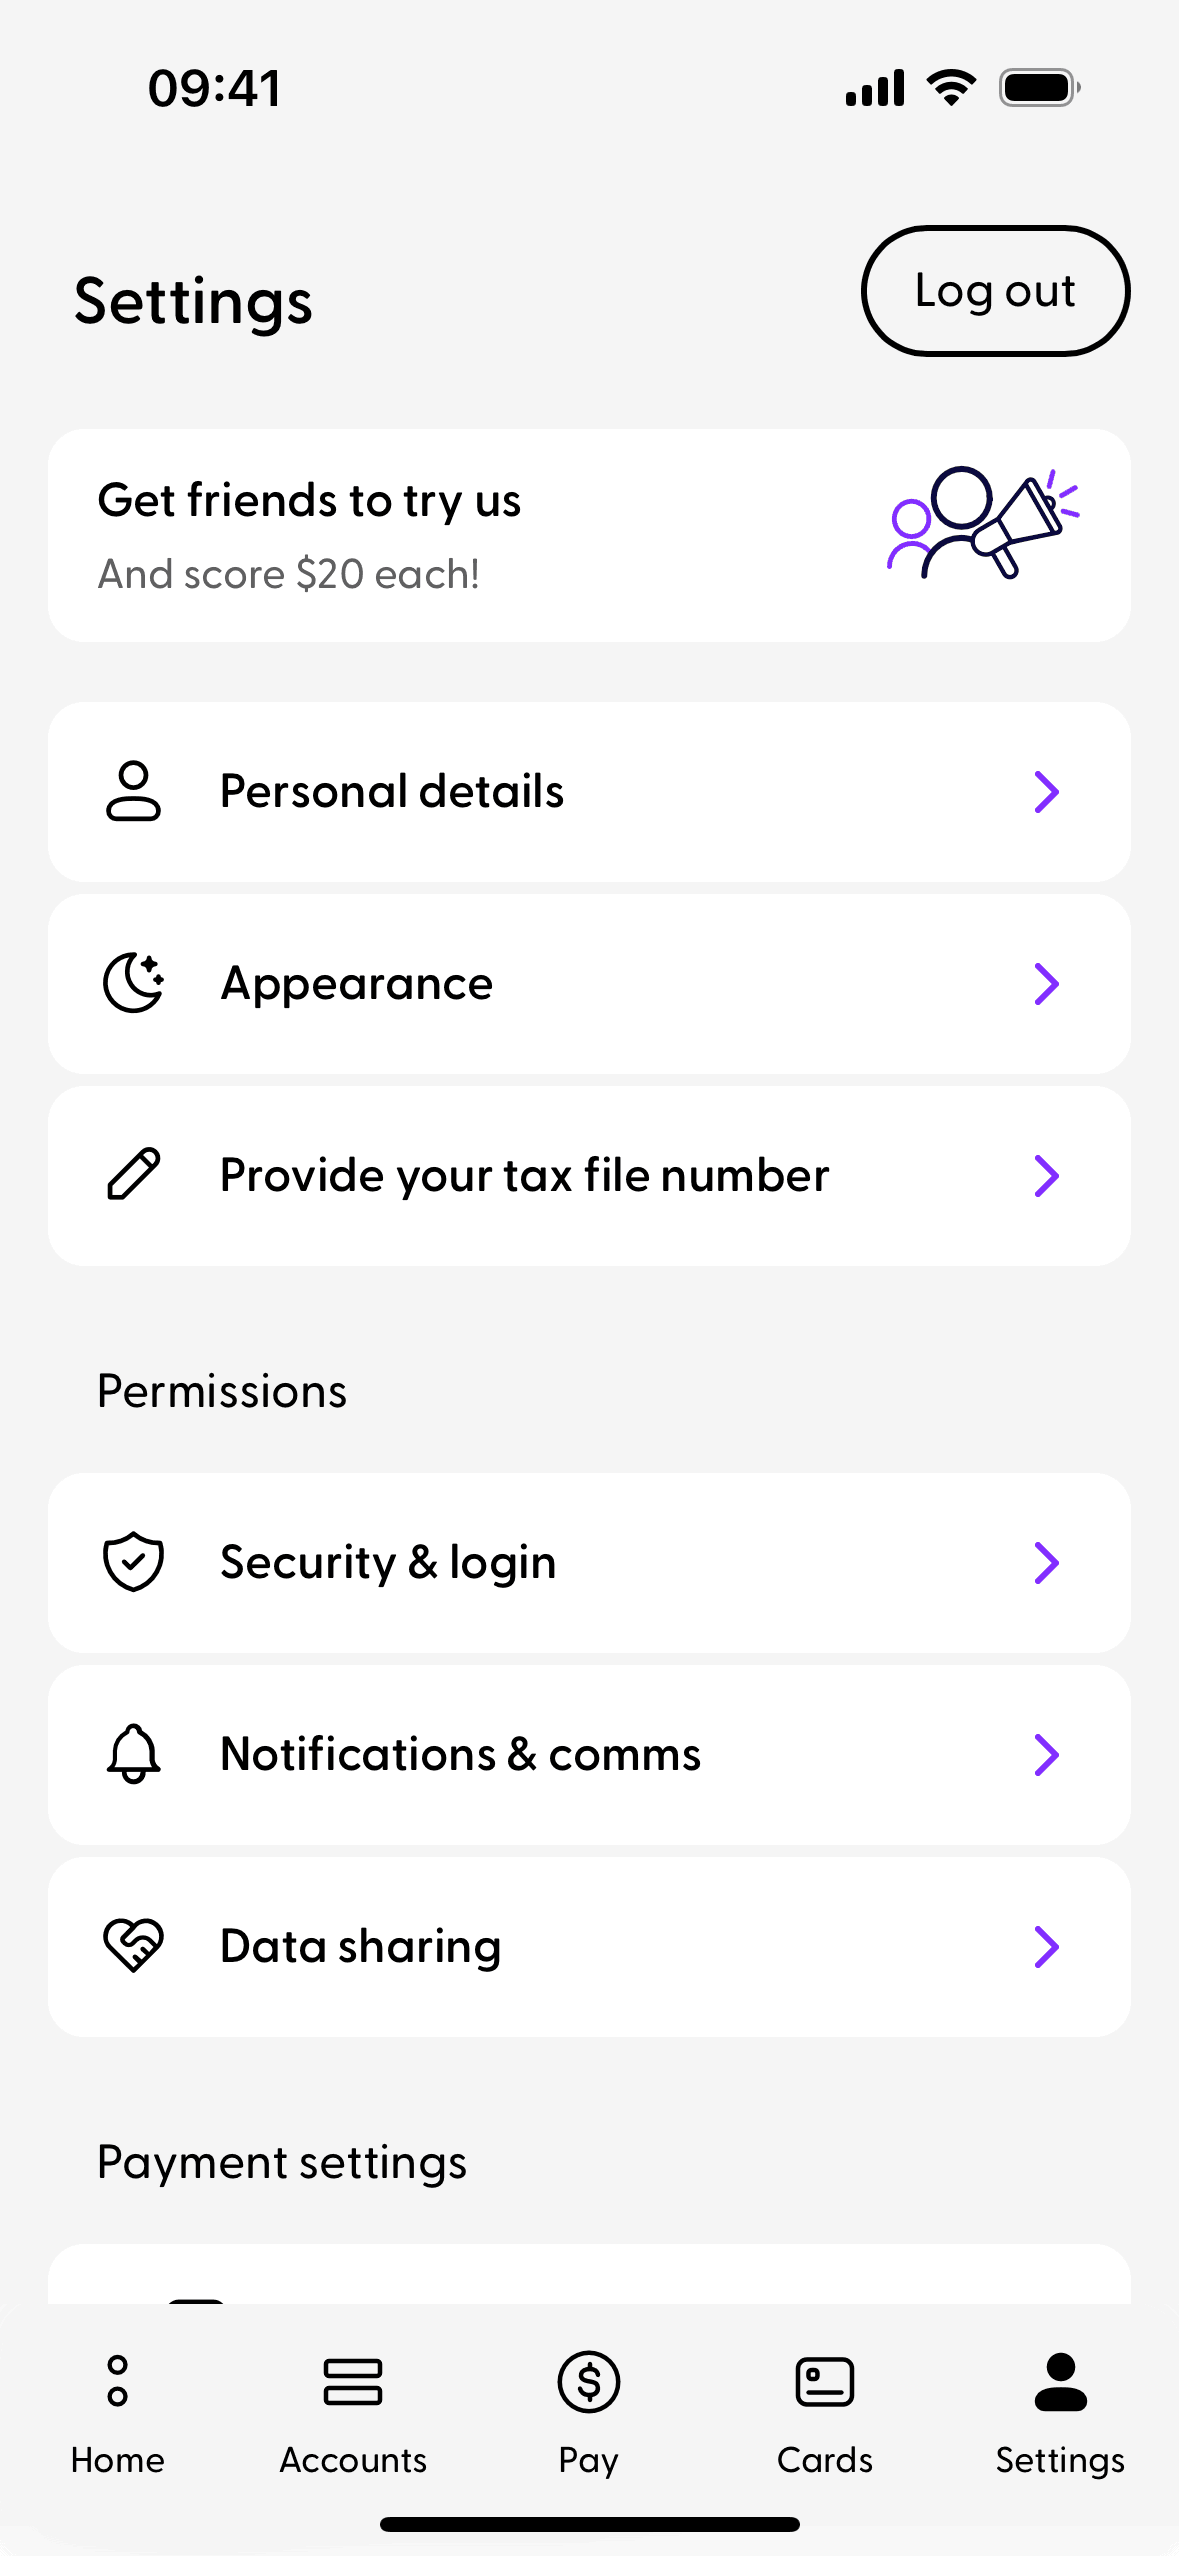Tap the person icon beside Personal details
The image size is (1179, 2556).
coord(133,791)
